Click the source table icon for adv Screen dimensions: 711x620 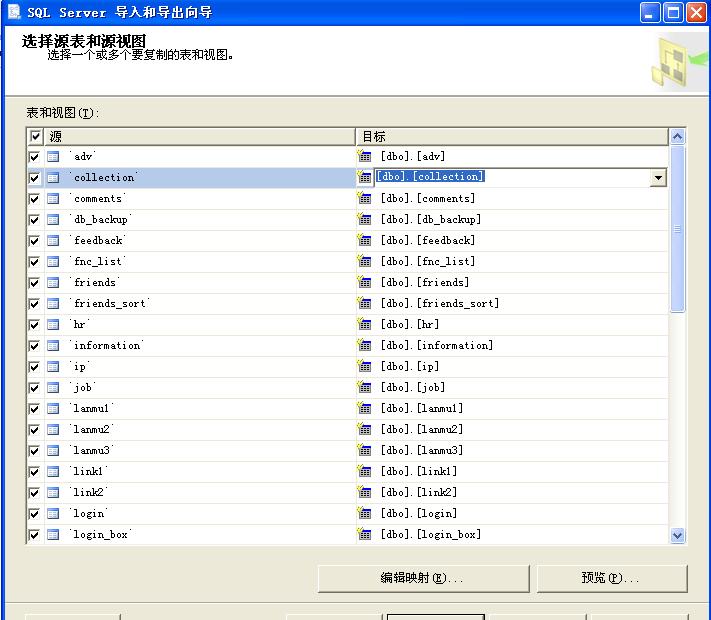click(x=53, y=157)
